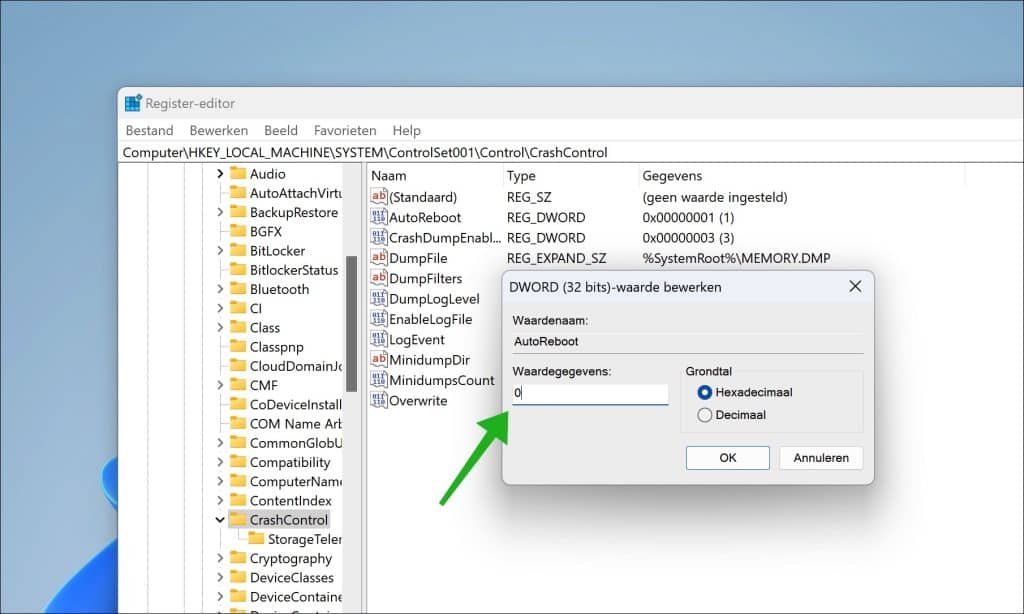Screen dimensions: 1024x614
Task: Open the Help menu
Action: (406, 131)
